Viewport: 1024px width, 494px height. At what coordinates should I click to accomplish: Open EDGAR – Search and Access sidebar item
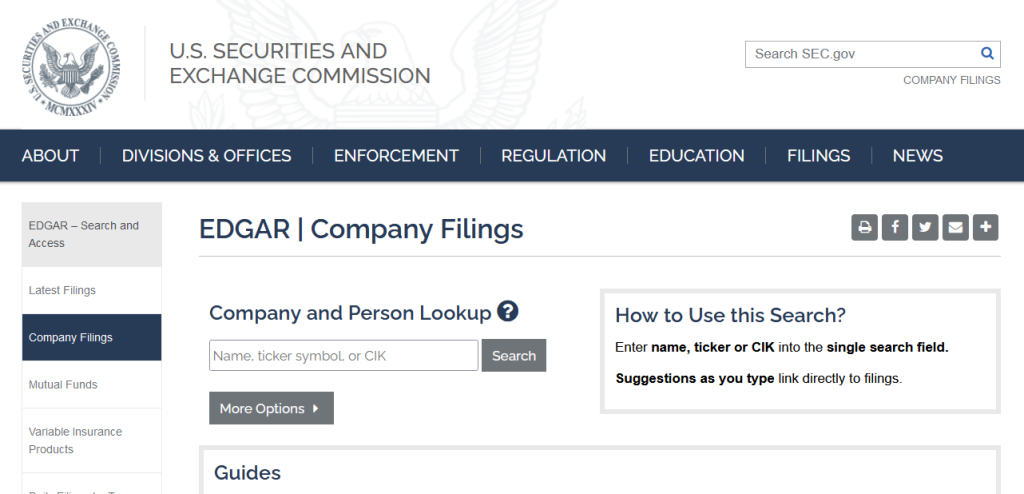[92, 234]
